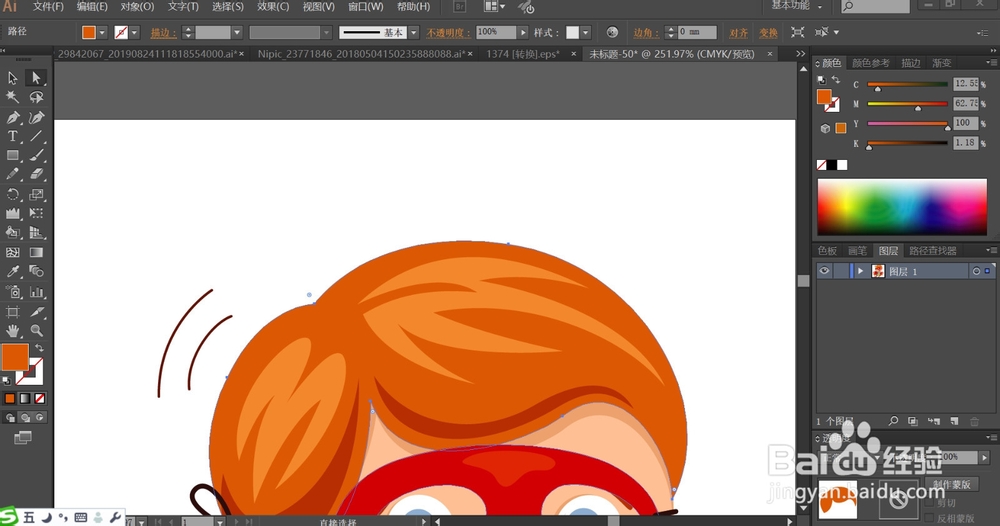Switch to 1374 [转换].eps document tab
1000x526 pixels.
(x=522, y=54)
